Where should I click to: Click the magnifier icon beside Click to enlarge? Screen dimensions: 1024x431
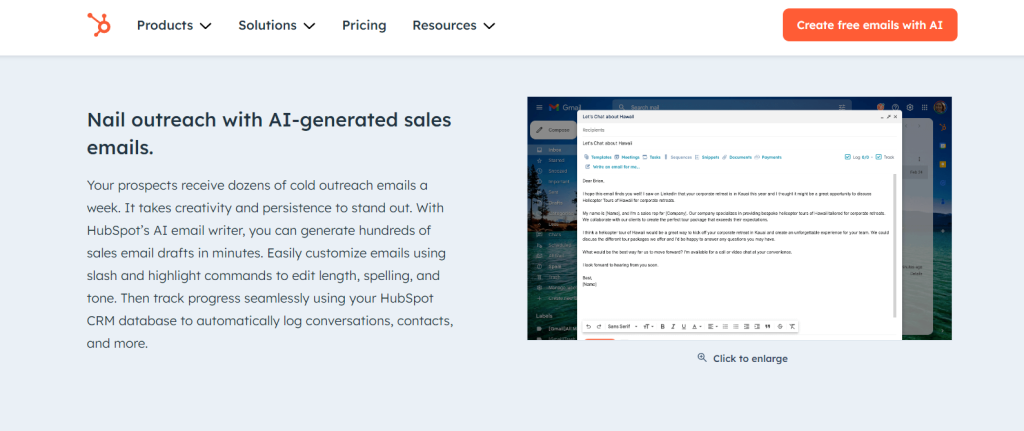point(702,358)
